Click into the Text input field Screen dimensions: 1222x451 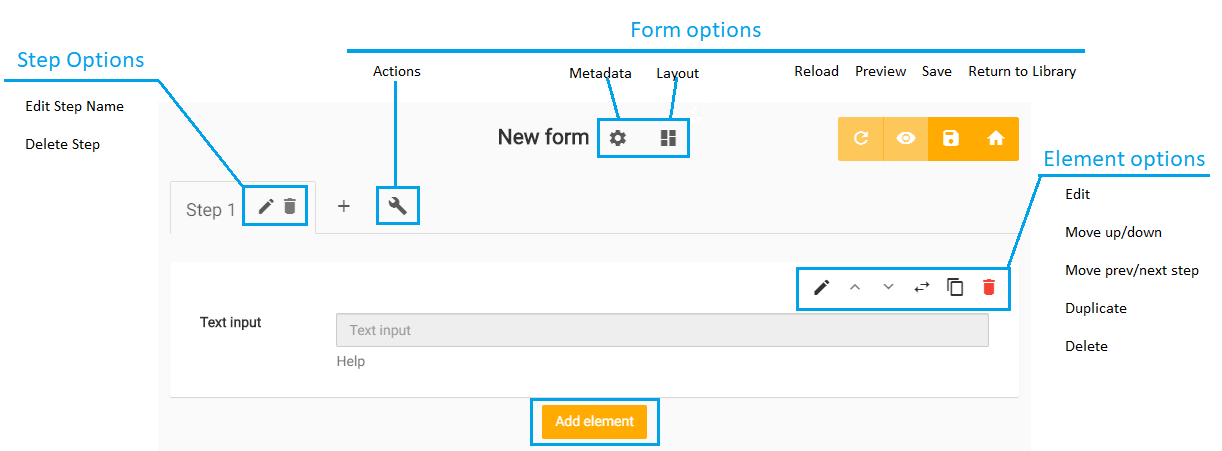click(x=661, y=330)
